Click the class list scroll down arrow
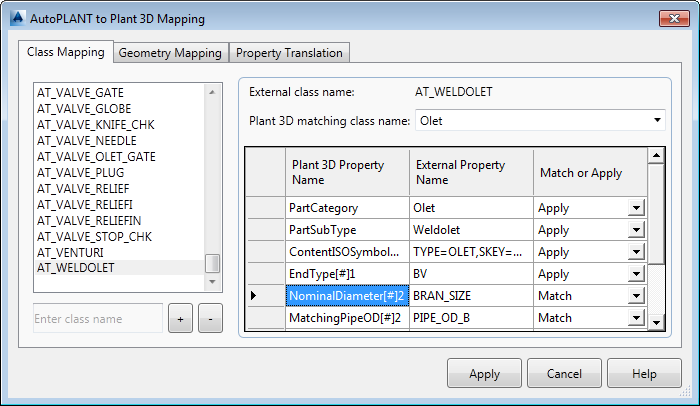Screen dimensions: 700x406 [212, 282]
